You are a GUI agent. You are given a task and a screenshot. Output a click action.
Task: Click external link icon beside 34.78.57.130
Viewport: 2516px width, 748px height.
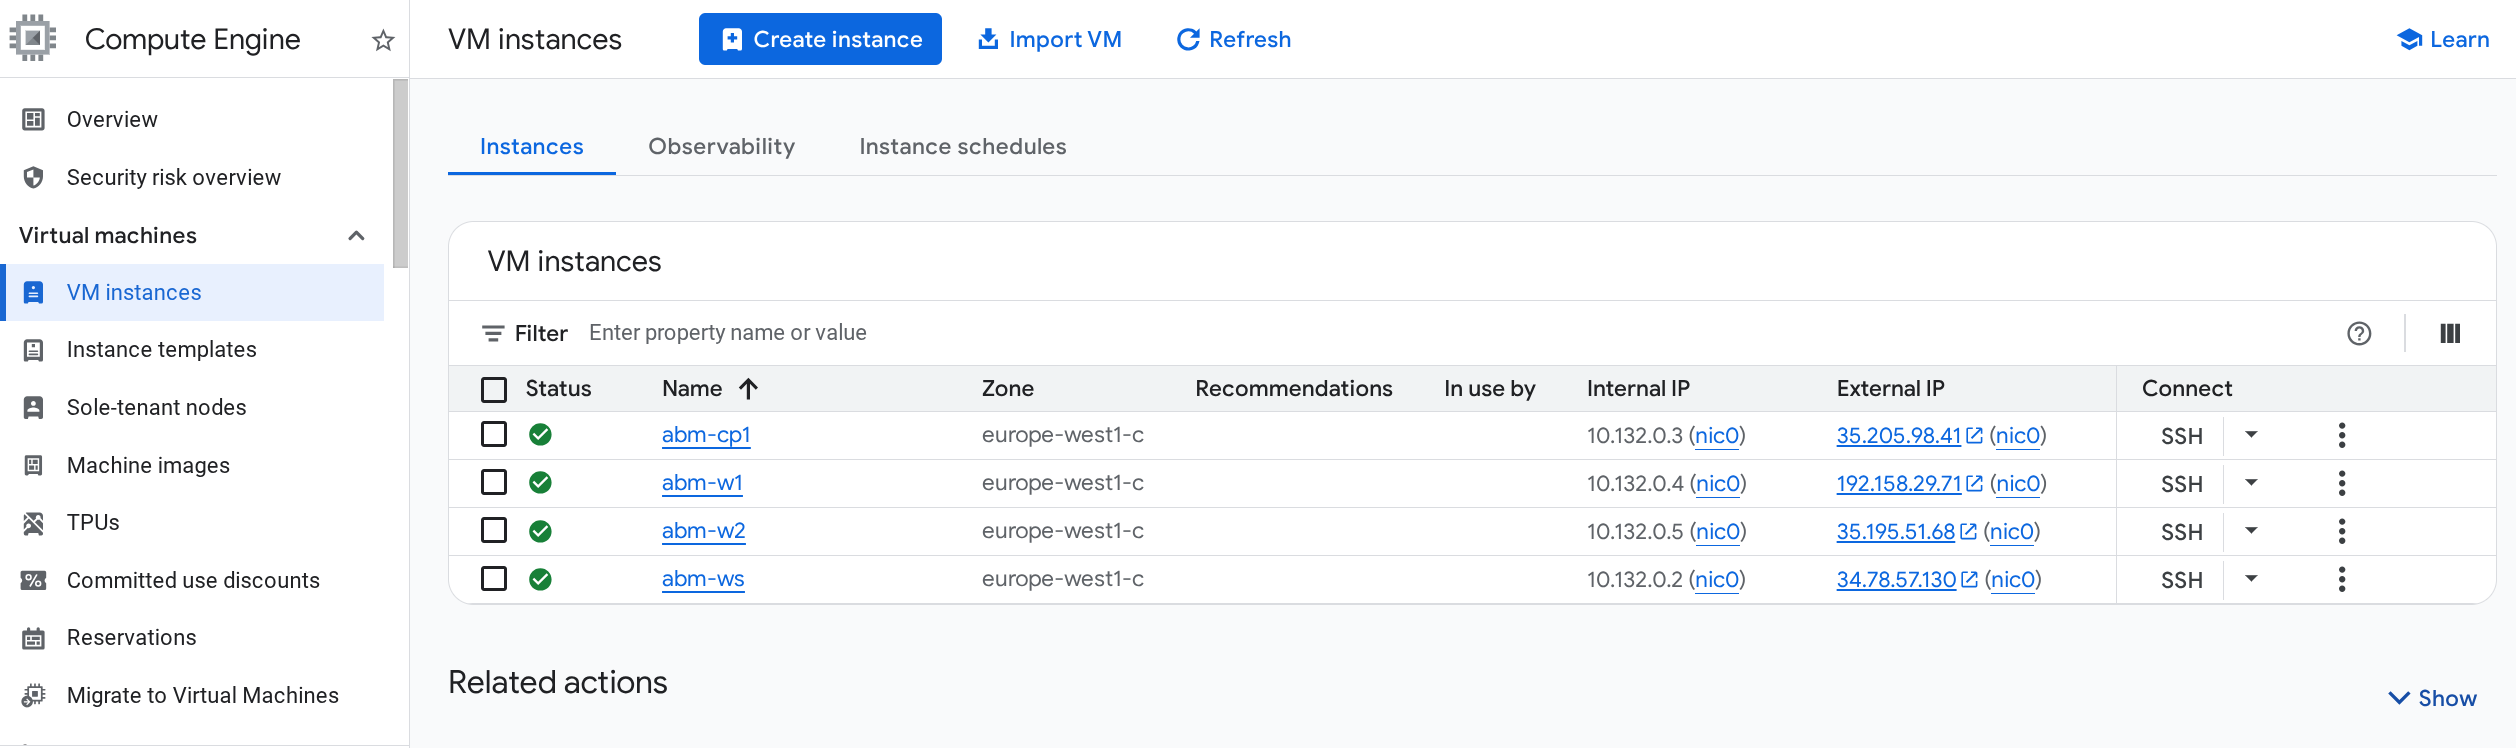(x=1969, y=579)
